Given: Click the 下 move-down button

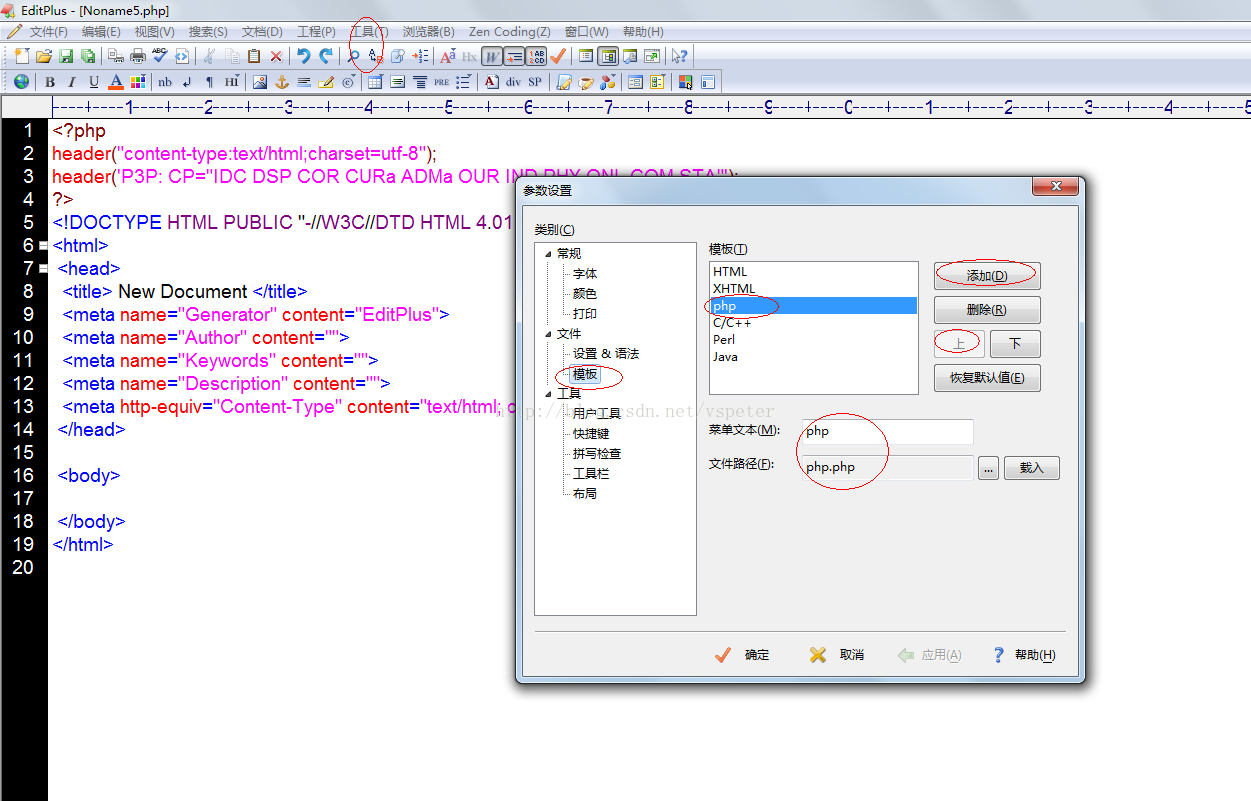Looking at the screenshot, I should coord(1015,344).
